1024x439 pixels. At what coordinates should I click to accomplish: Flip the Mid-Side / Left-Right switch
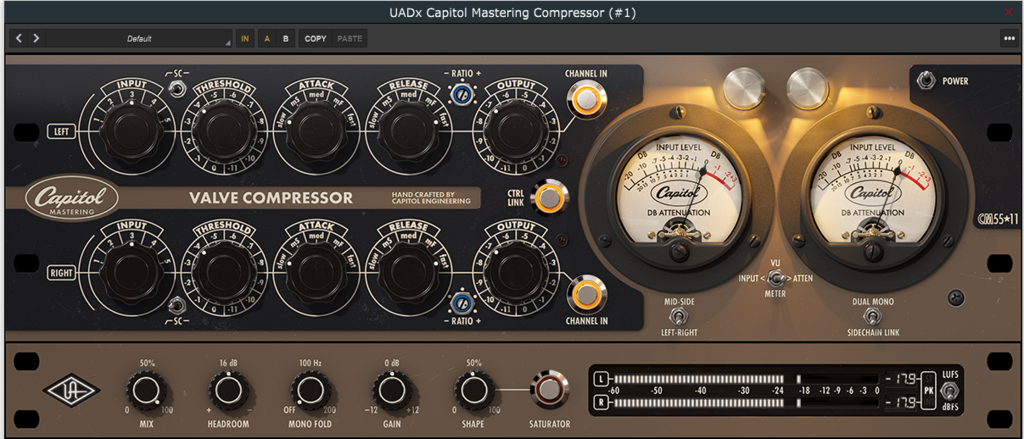680,317
